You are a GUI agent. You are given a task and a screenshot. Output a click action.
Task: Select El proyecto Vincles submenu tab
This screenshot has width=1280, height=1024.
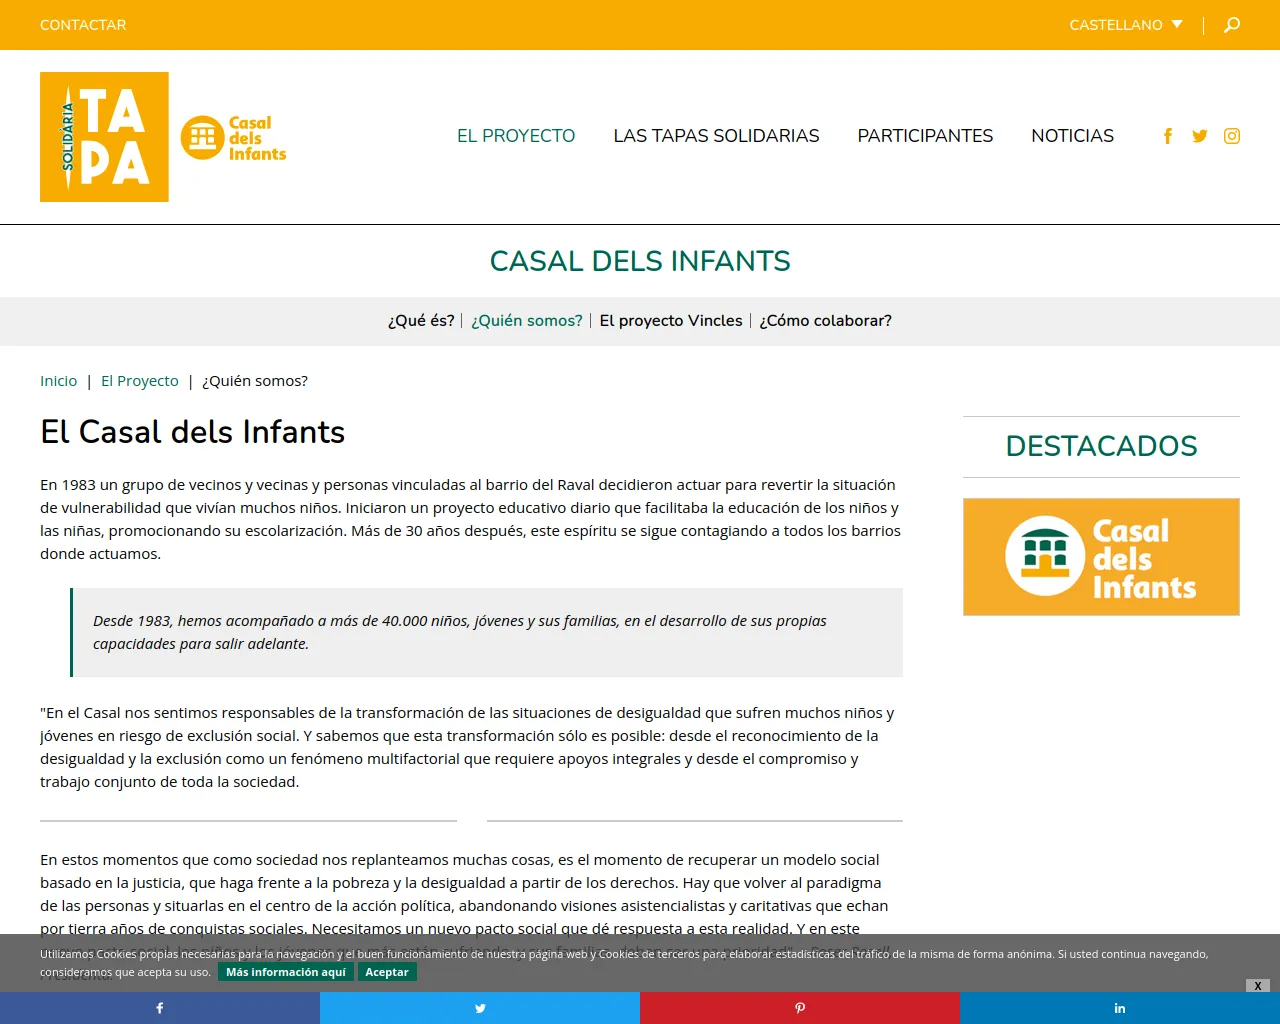pos(671,321)
